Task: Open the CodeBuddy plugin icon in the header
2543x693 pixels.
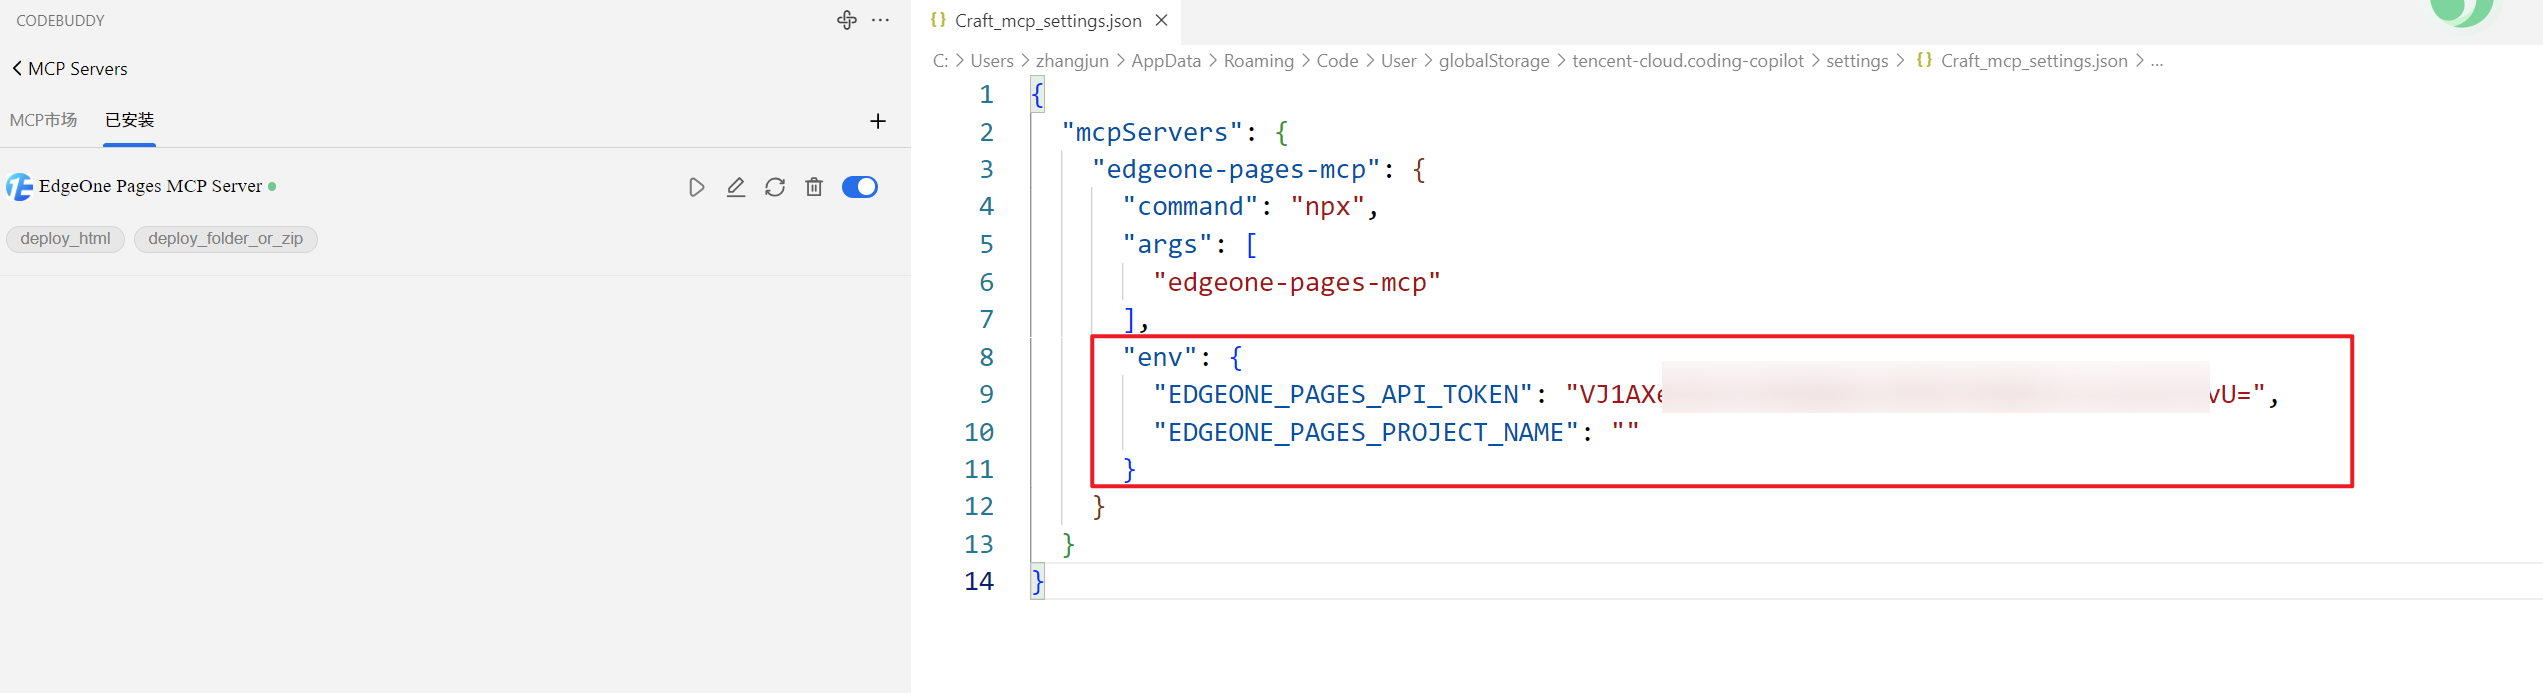Action: pos(847,20)
